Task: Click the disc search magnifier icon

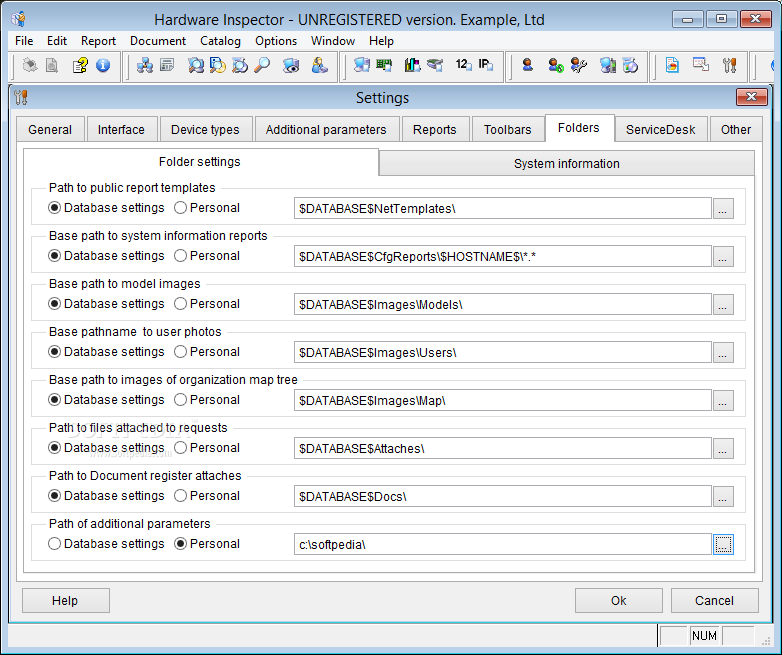Action: coord(240,65)
